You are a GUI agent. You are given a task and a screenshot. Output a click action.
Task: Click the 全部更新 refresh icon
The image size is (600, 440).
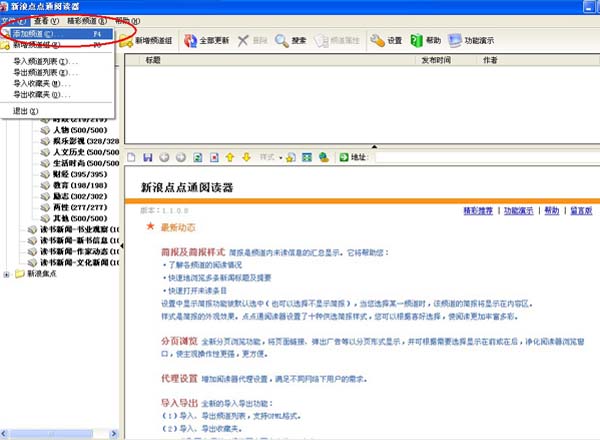click(190, 41)
